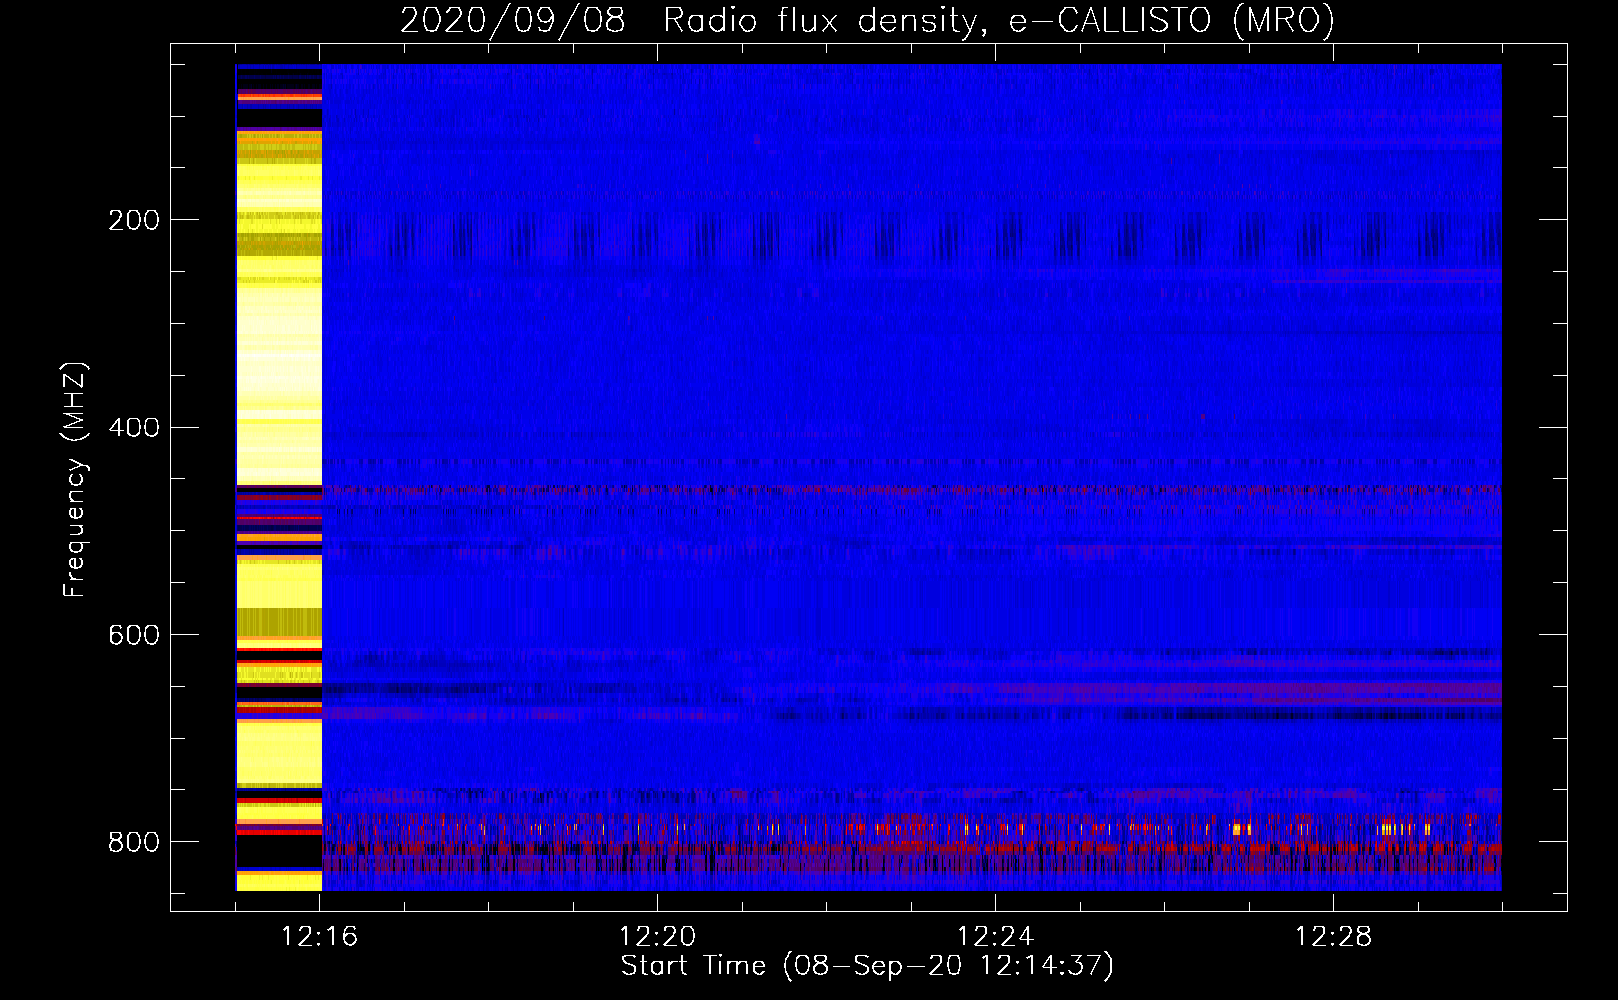Click the 600 frequency tick label

click(x=134, y=635)
